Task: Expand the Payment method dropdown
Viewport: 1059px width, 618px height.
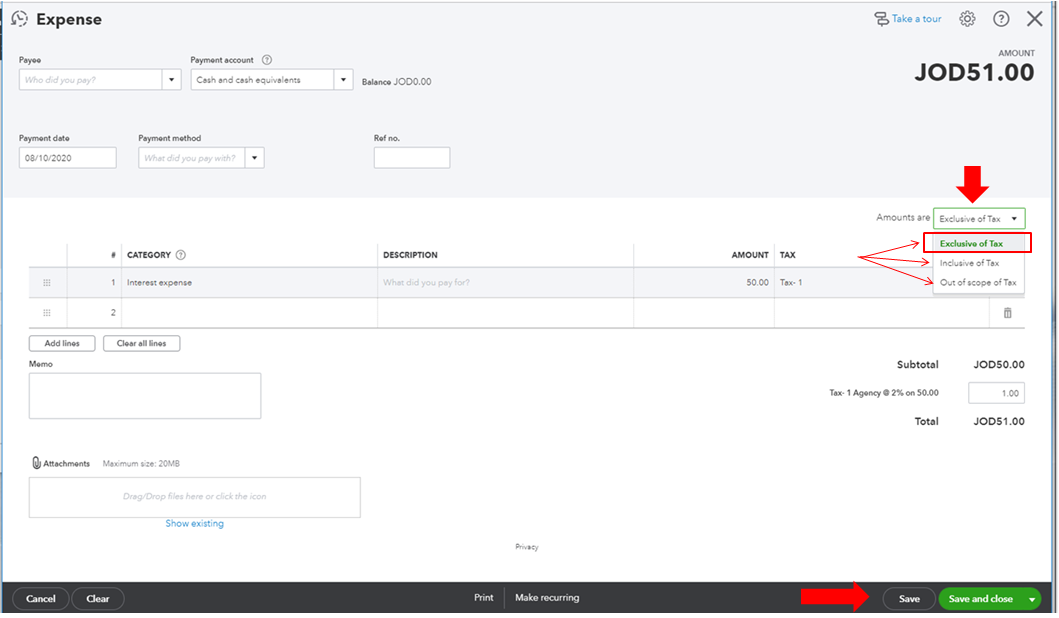Action: click(254, 158)
